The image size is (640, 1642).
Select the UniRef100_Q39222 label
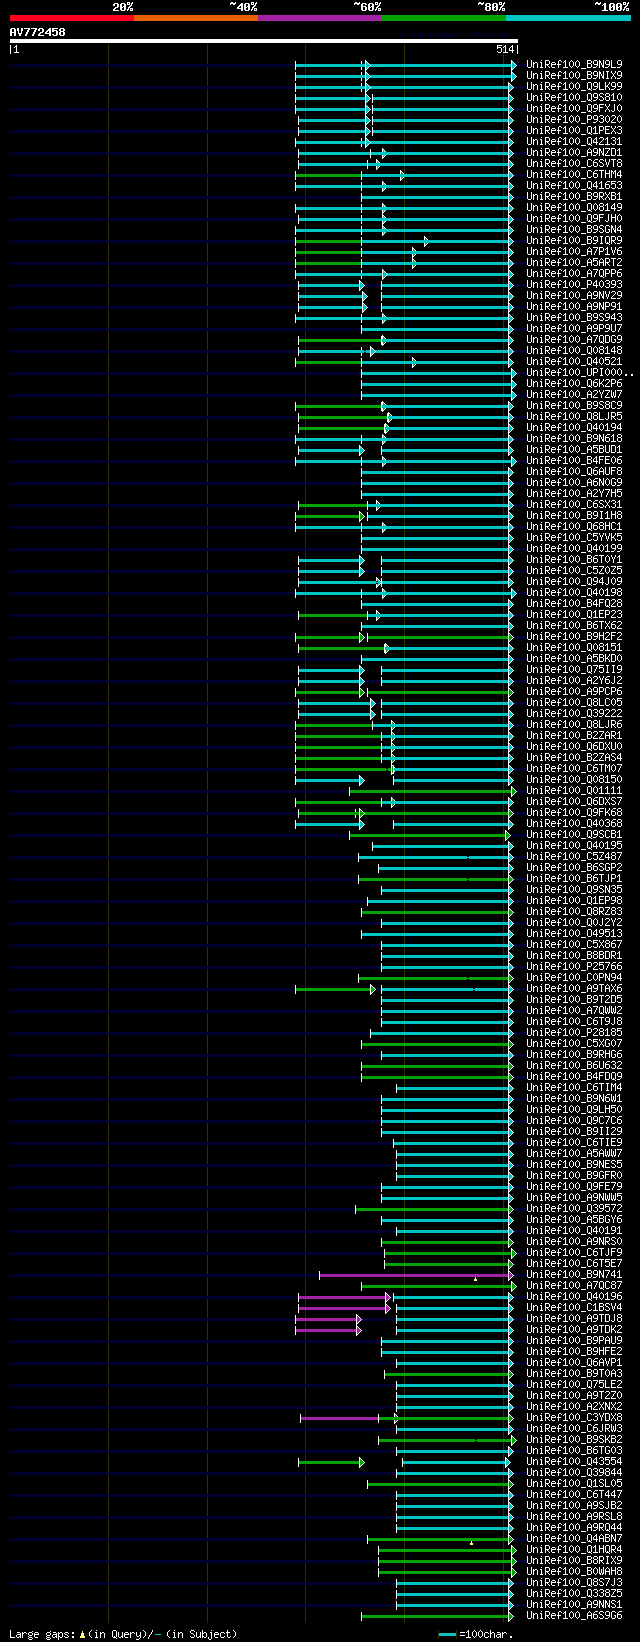coord(574,713)
